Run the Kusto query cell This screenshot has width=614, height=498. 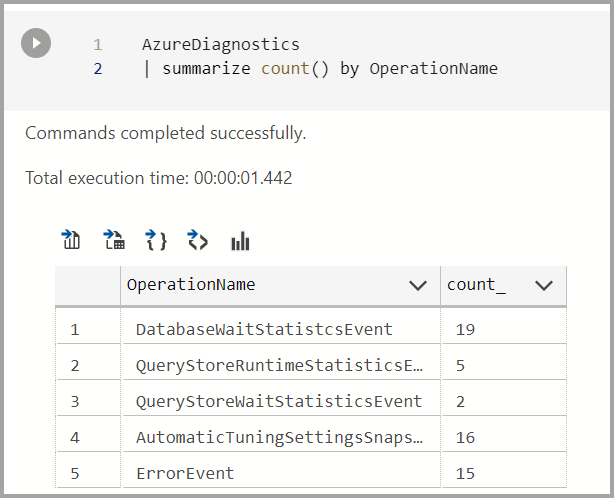36,43
